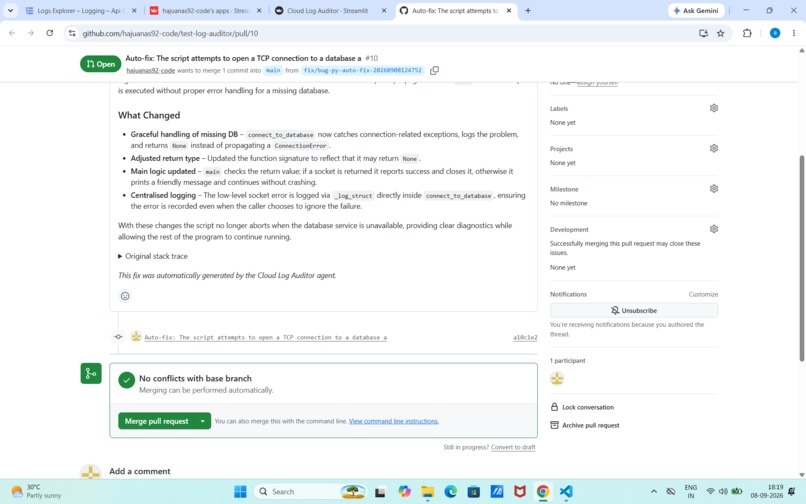Open clock and date panel
Viewport: 806px width, 504px height.
coord(767,491)
